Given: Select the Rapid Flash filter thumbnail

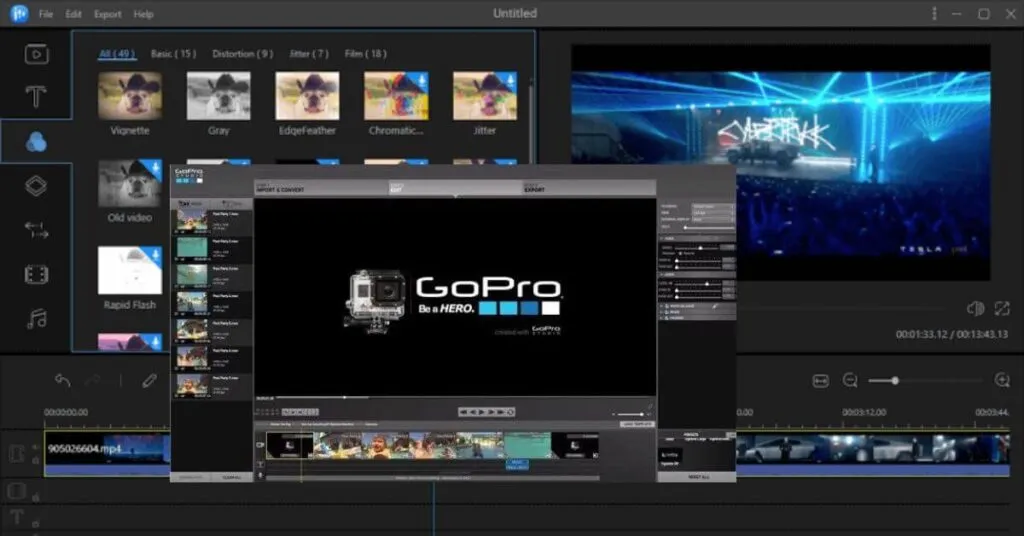Looking at the screenshot, I should (x=130, y=270).
